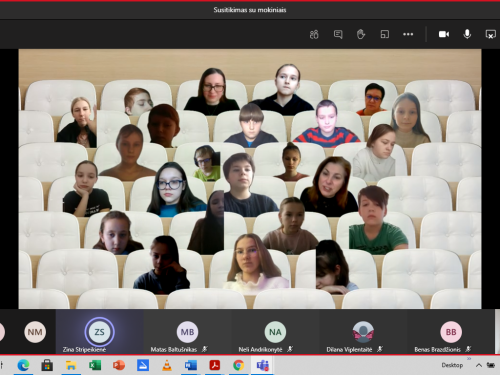Click the BB avatar of Benas Brazdžionis
Screen dimensions: 500x375
(x=451, y=332)
